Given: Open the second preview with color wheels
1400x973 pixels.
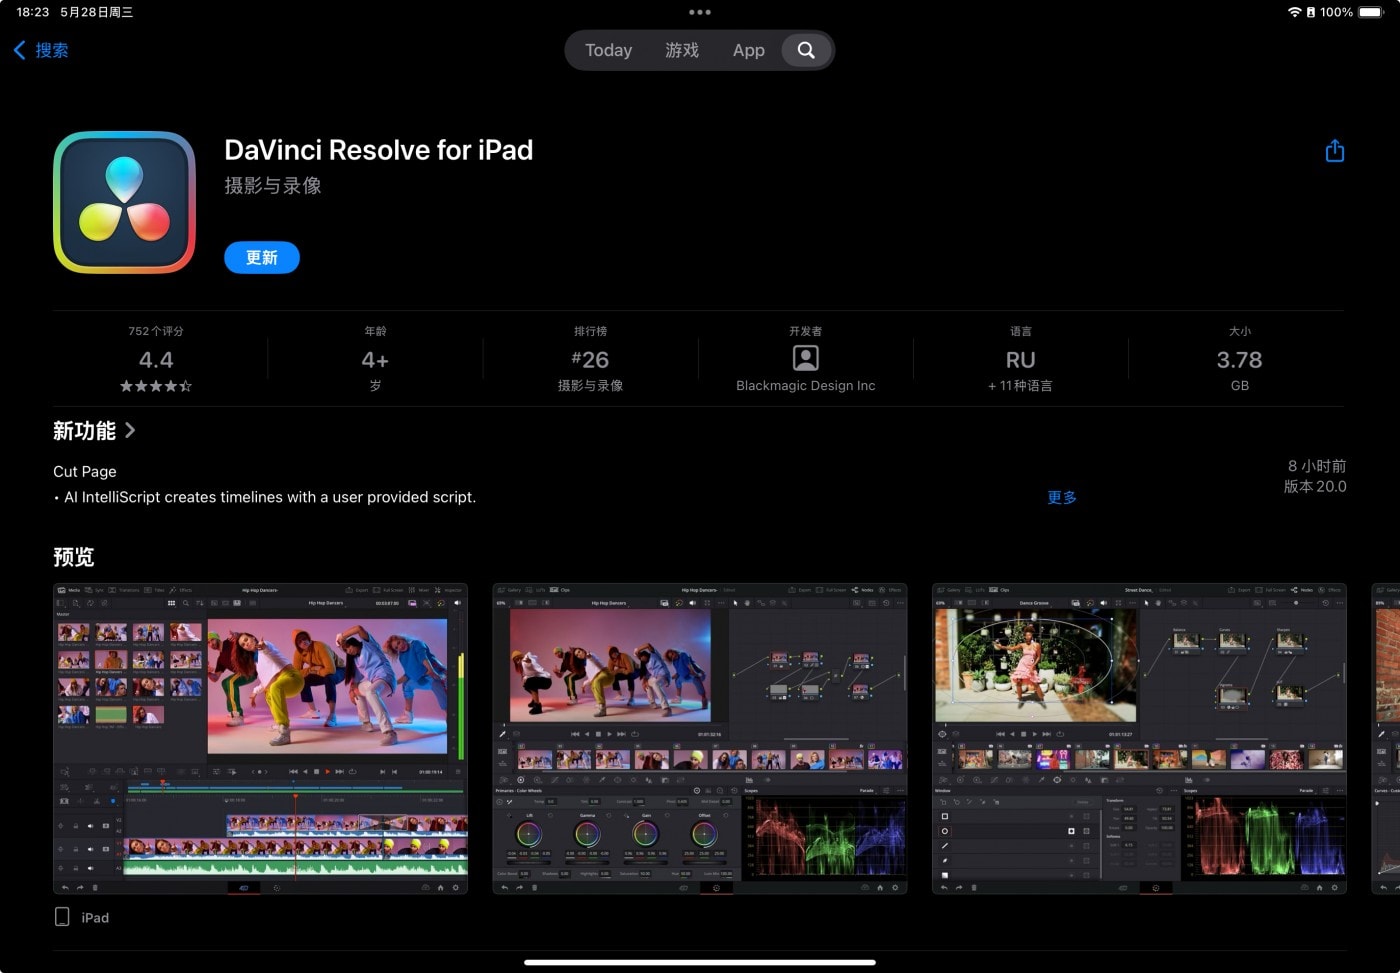Looking at the screenshot, I should (700, 738).
